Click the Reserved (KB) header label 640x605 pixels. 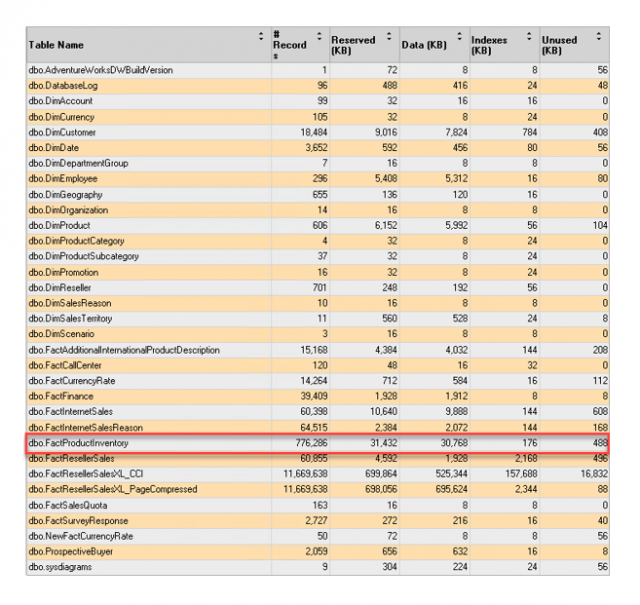point(353,45)
